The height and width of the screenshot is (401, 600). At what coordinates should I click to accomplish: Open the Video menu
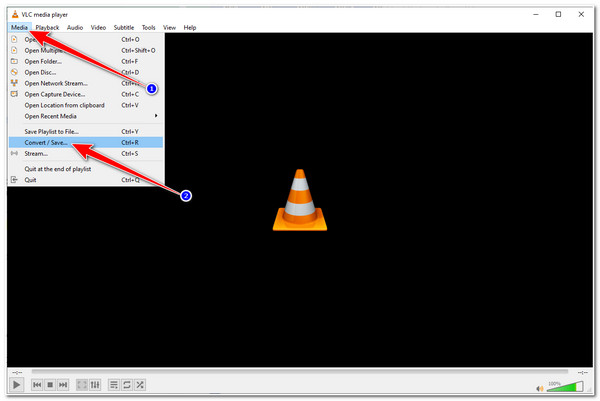98,28
